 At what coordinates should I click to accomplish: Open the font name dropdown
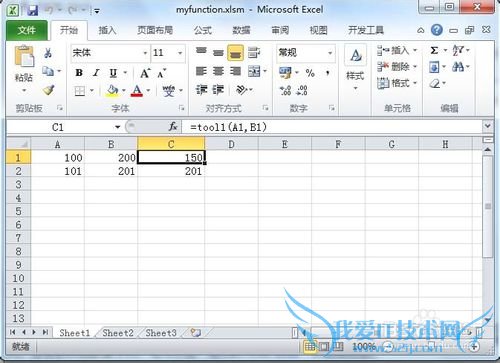coord(145,53)
